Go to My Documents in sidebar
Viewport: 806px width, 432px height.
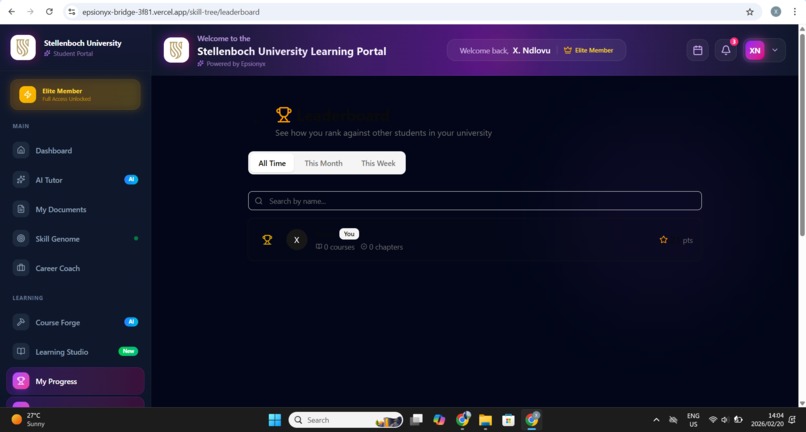[x=75, y=209]
